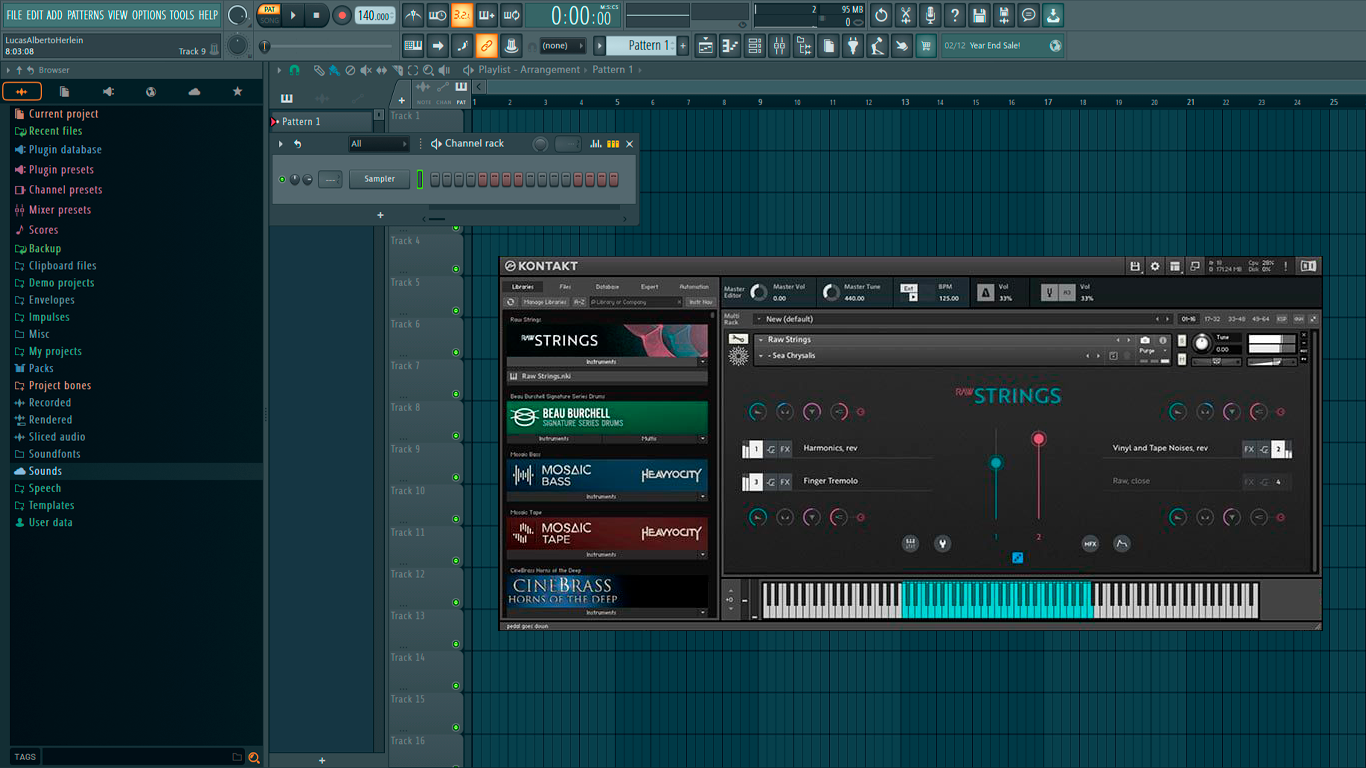Switch to Kontakt Database tab
Image resolution: width=1366 pixels, height=768 pixels.
tap(607, 287)
